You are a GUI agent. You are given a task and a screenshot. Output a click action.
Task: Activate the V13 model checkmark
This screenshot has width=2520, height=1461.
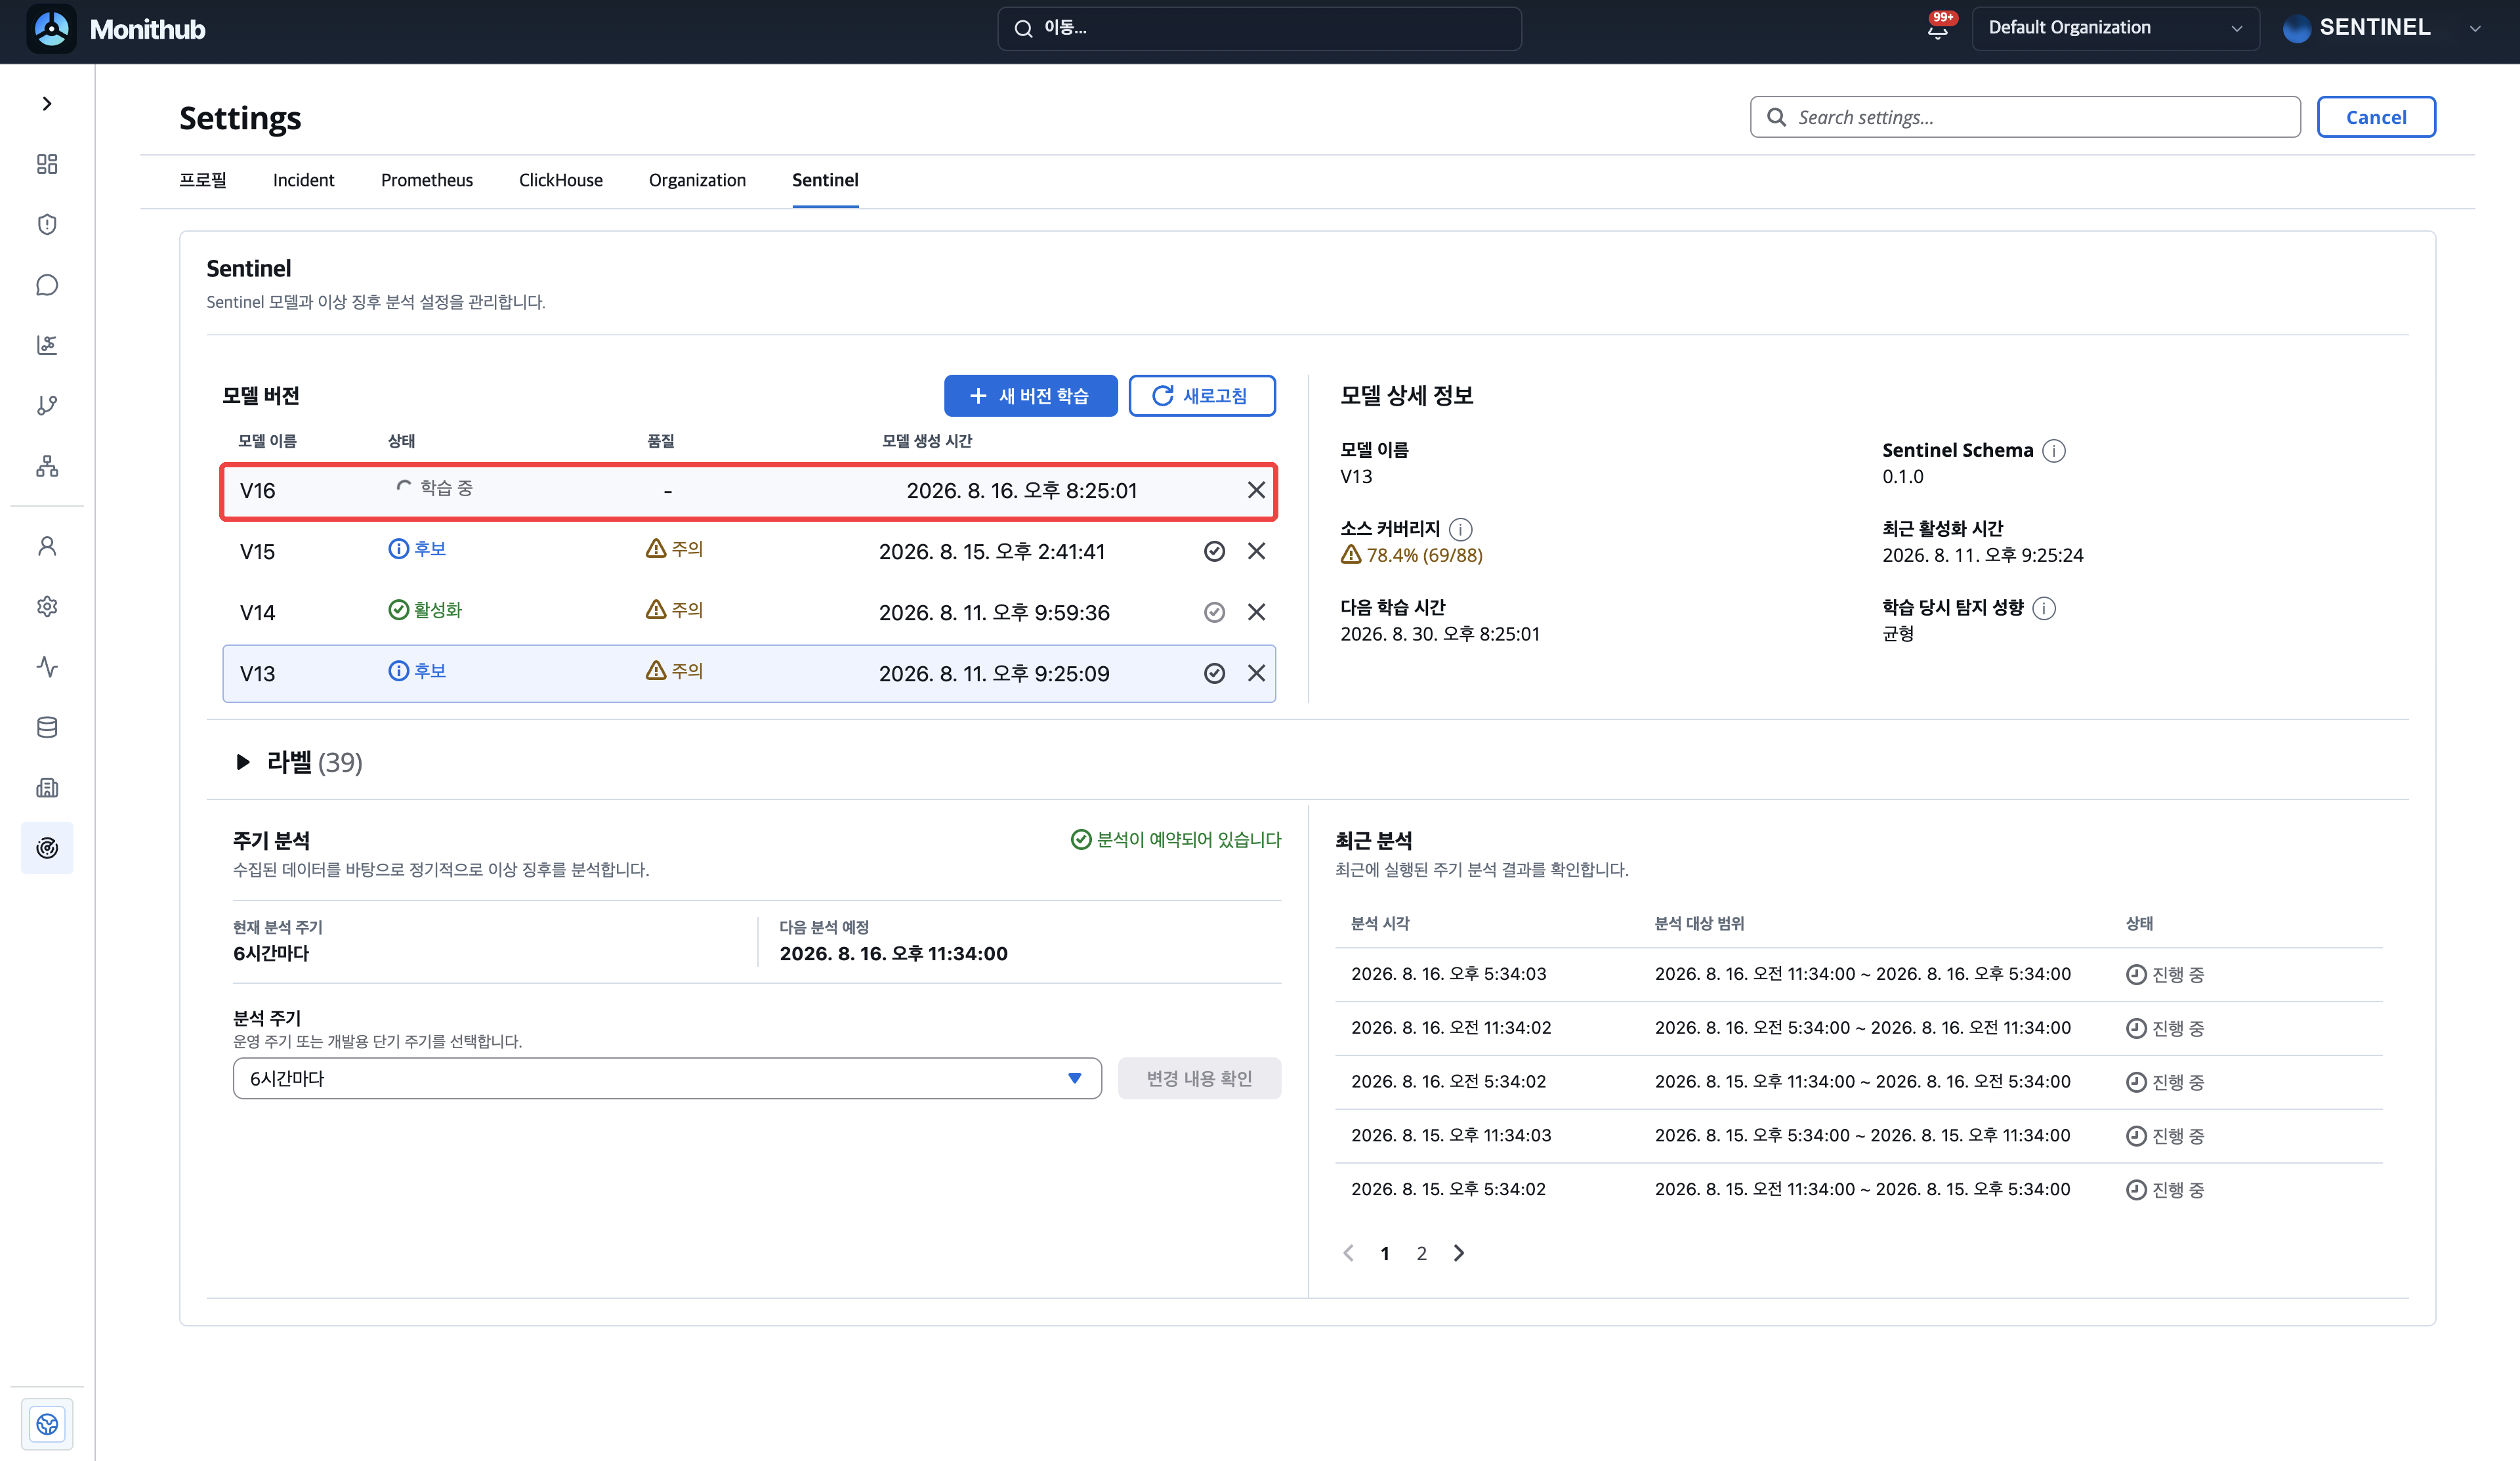tap(1214, 673)
